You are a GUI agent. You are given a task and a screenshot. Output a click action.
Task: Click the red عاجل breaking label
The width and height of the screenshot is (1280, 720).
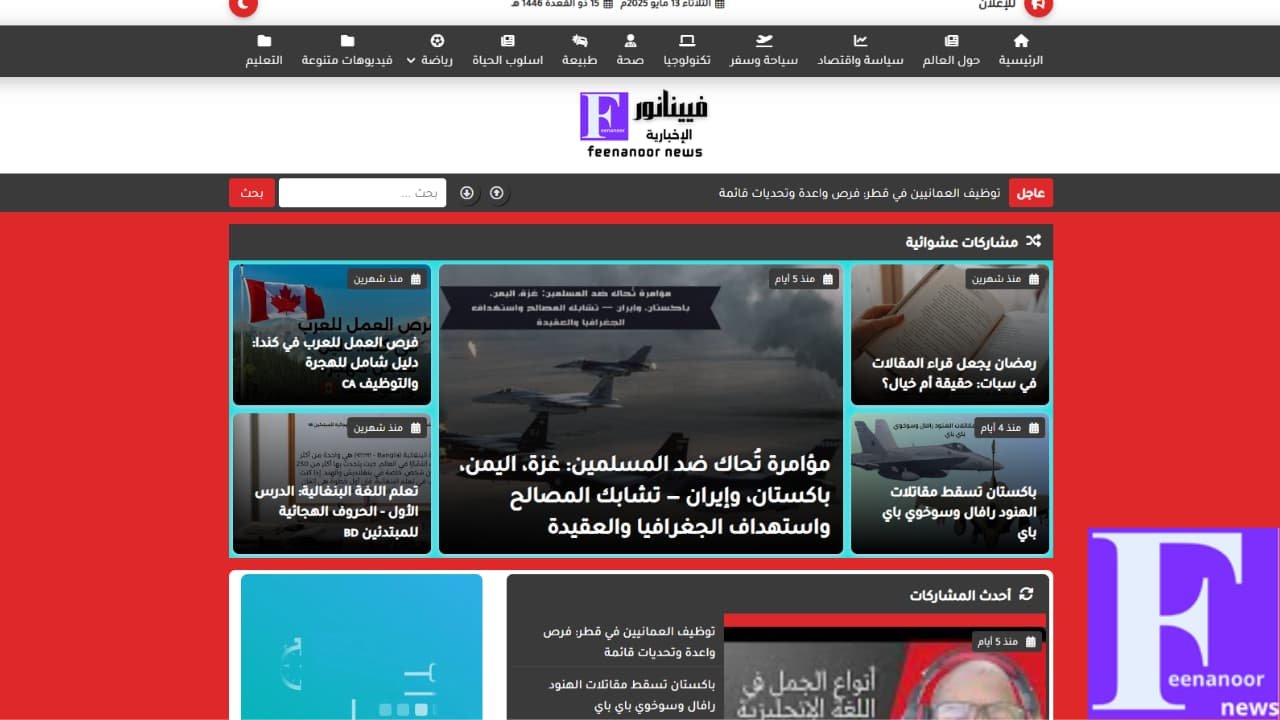[x=1031, y=193]
